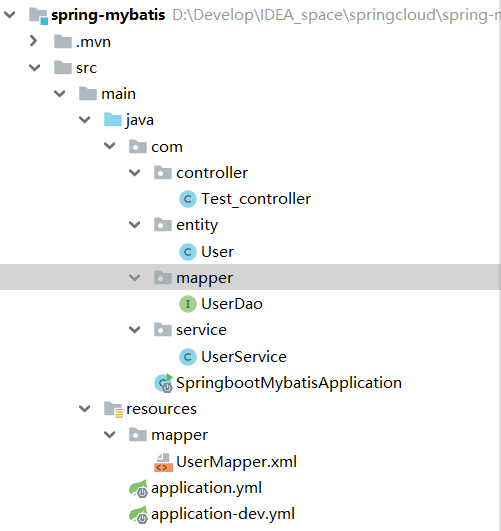This screenshot has height=531, width=501.
Task: Click the src folder icon
Action: pos(63,67)
